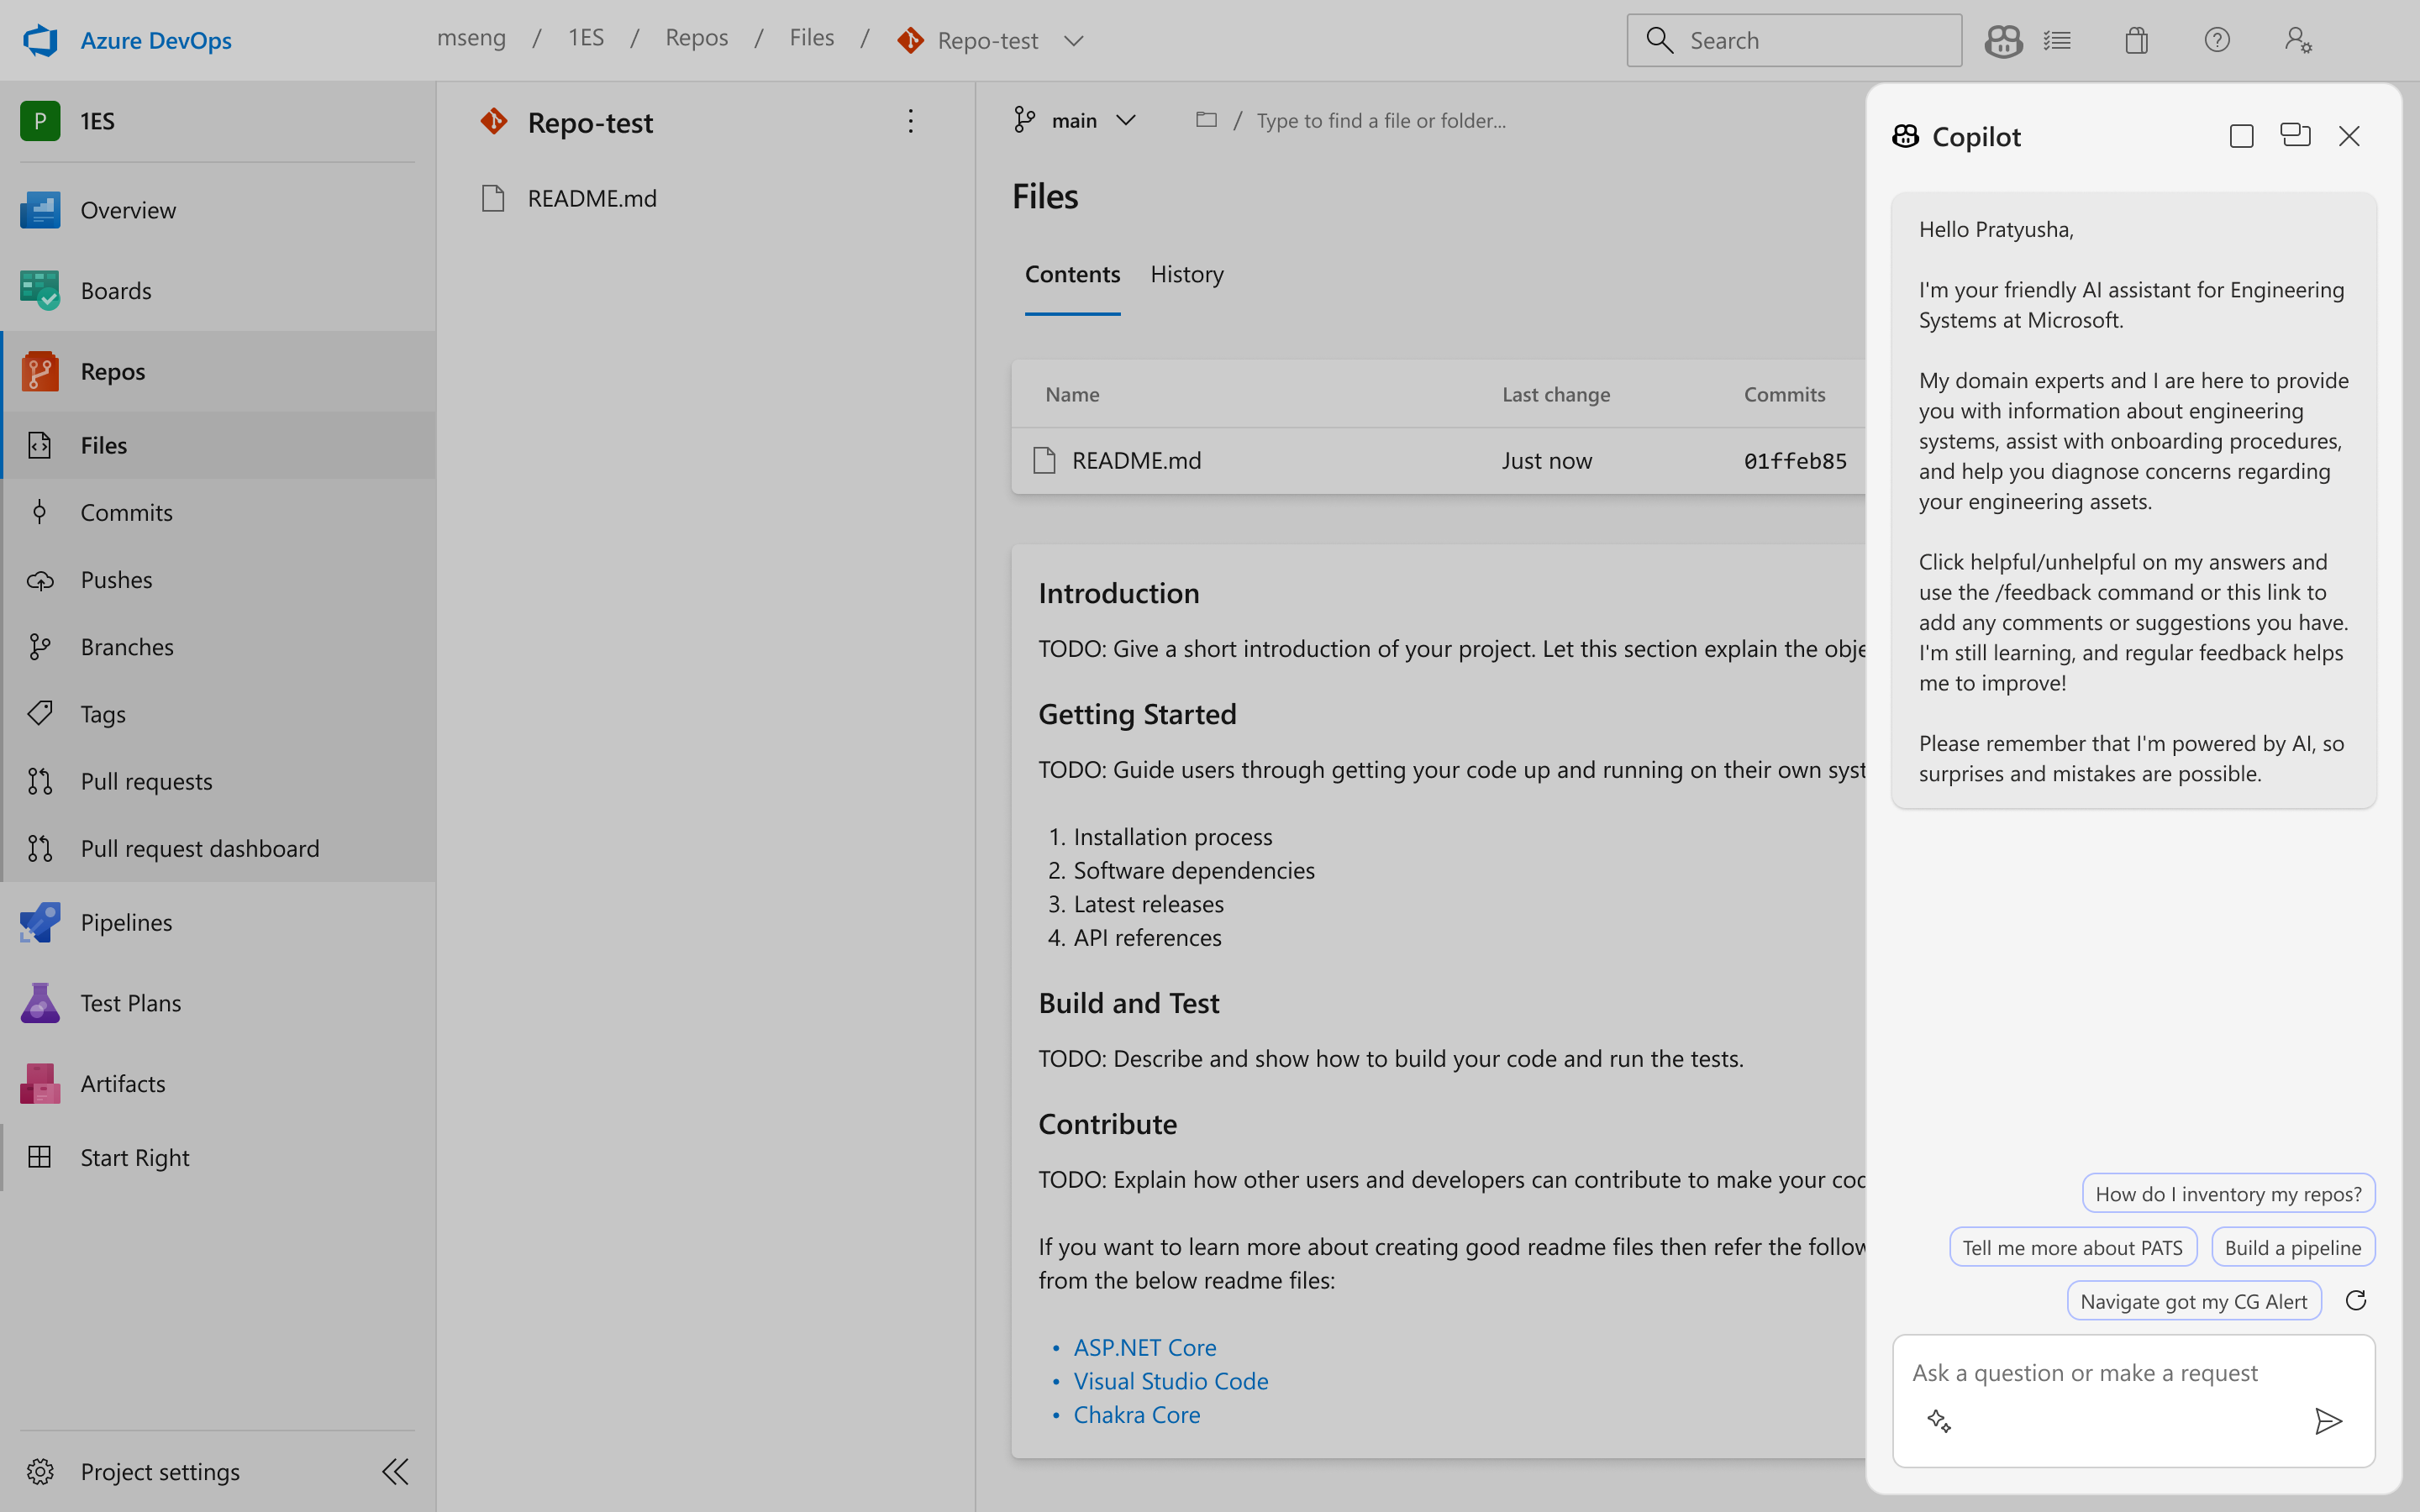2420x1512 pixels.
Task: Click the 'Build a pipeline' suggestion
Action: point(2292,1247)
